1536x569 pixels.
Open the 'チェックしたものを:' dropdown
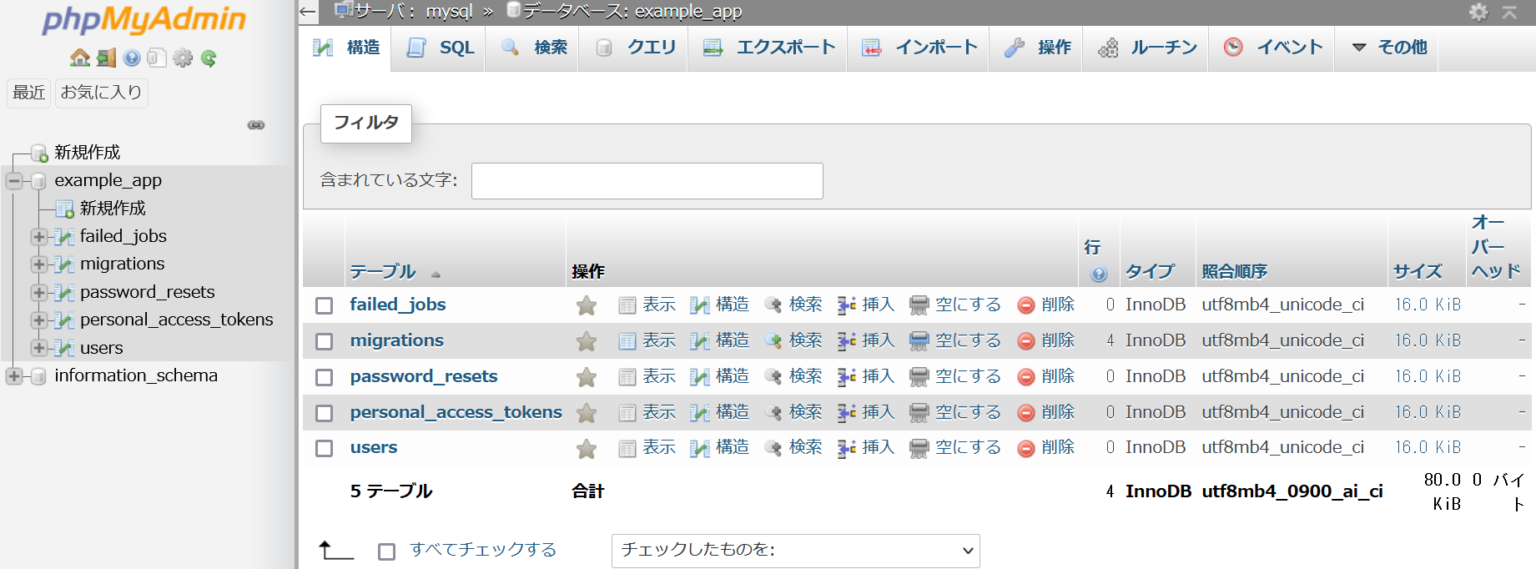(x=795, y=550)
